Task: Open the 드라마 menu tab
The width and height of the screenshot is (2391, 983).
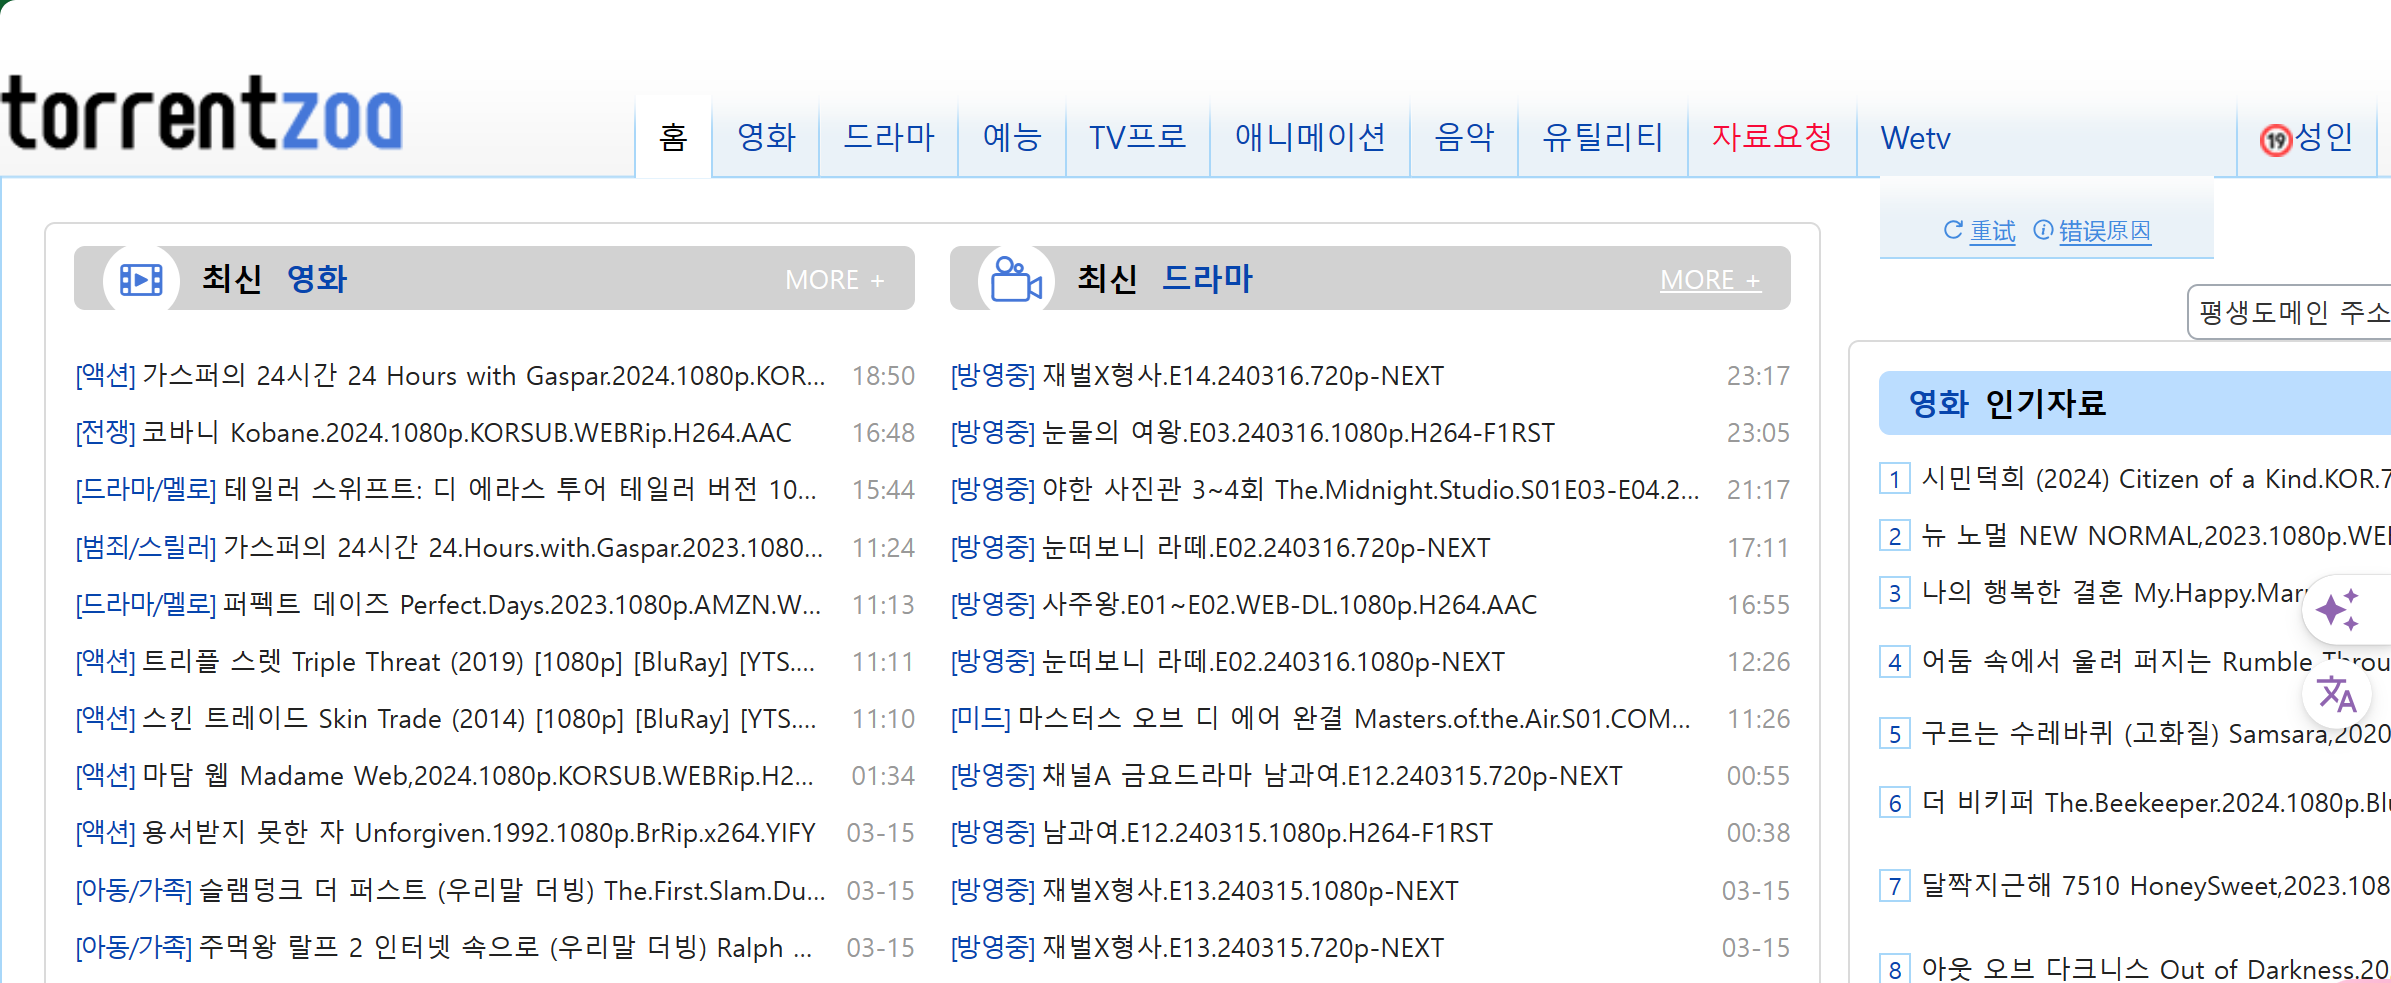Action: [x=888, y=138]
